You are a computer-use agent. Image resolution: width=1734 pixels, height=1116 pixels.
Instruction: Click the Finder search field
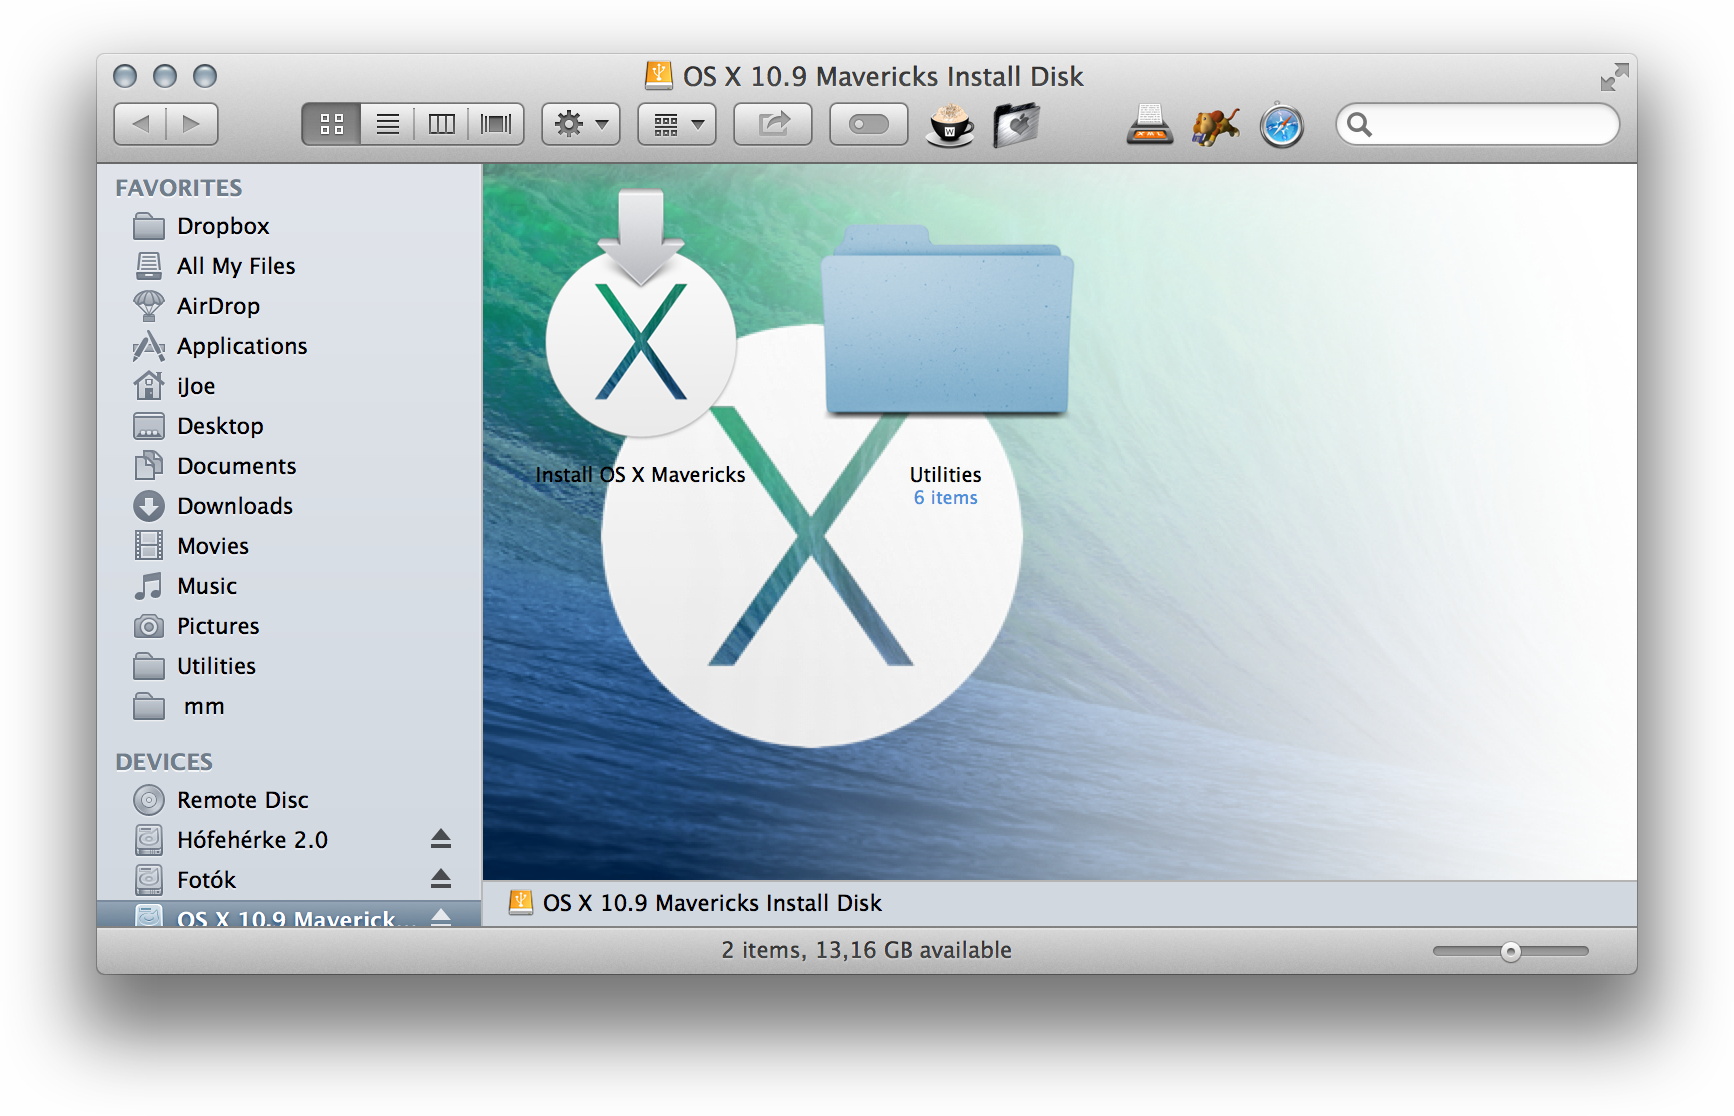[x=1478, y=124]
